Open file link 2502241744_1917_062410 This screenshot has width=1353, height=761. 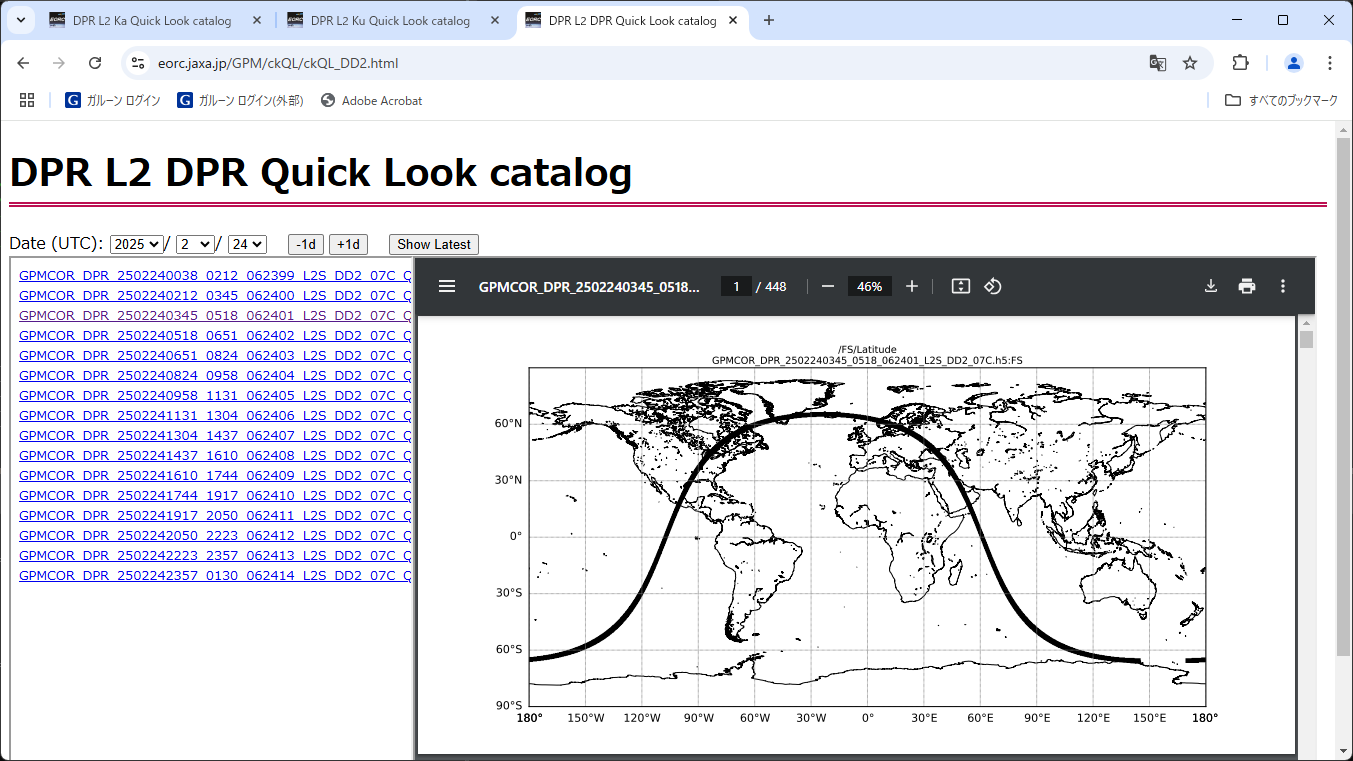(x=215, y=495)
